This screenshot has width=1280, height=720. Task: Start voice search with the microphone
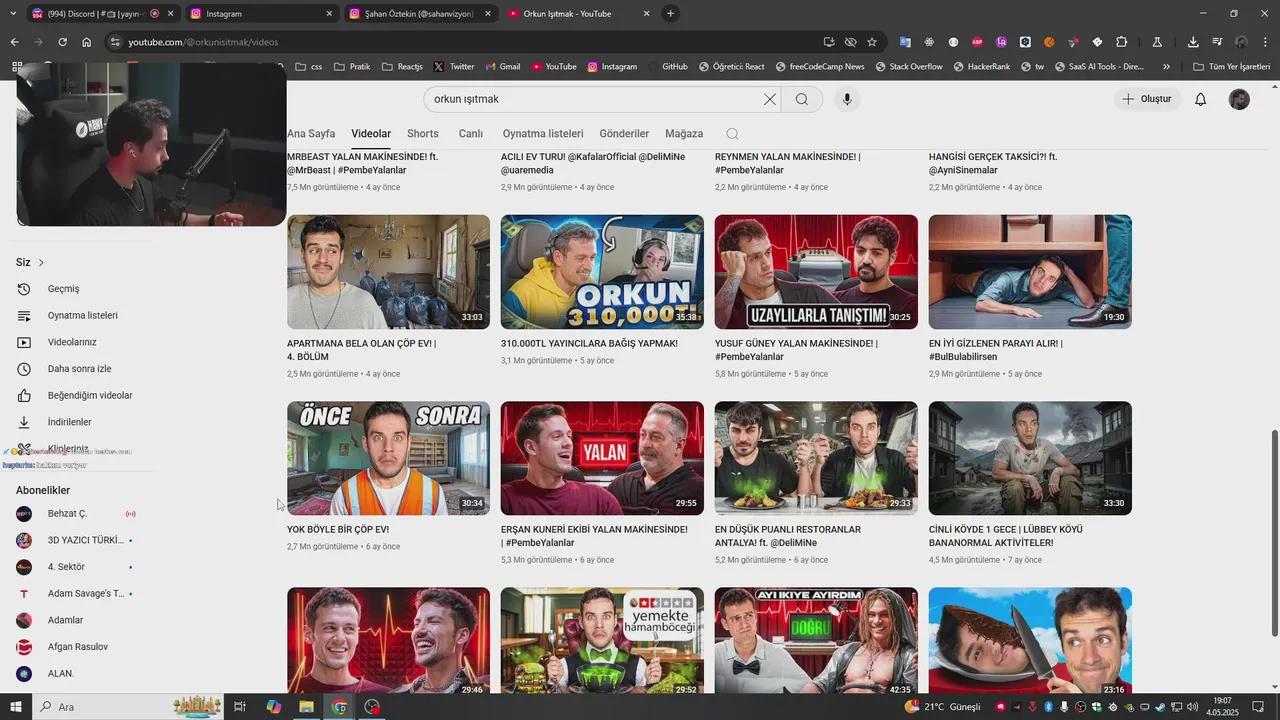(x=847, y=99)
